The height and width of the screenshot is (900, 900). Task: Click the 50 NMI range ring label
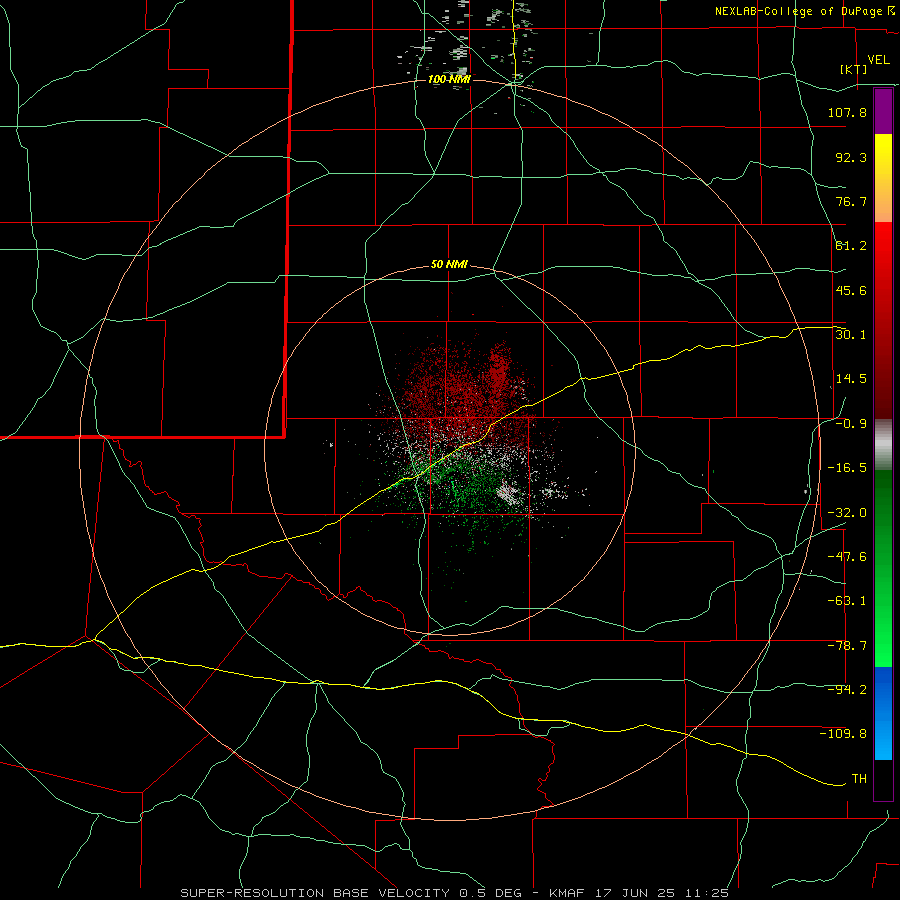point(449,265)
